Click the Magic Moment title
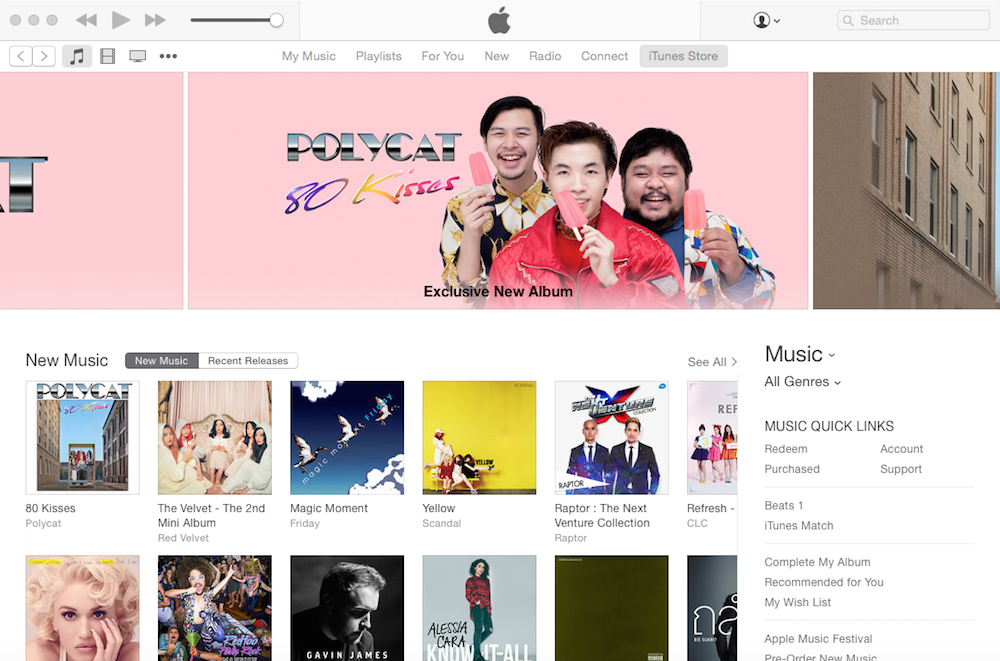 pos(329,509)
